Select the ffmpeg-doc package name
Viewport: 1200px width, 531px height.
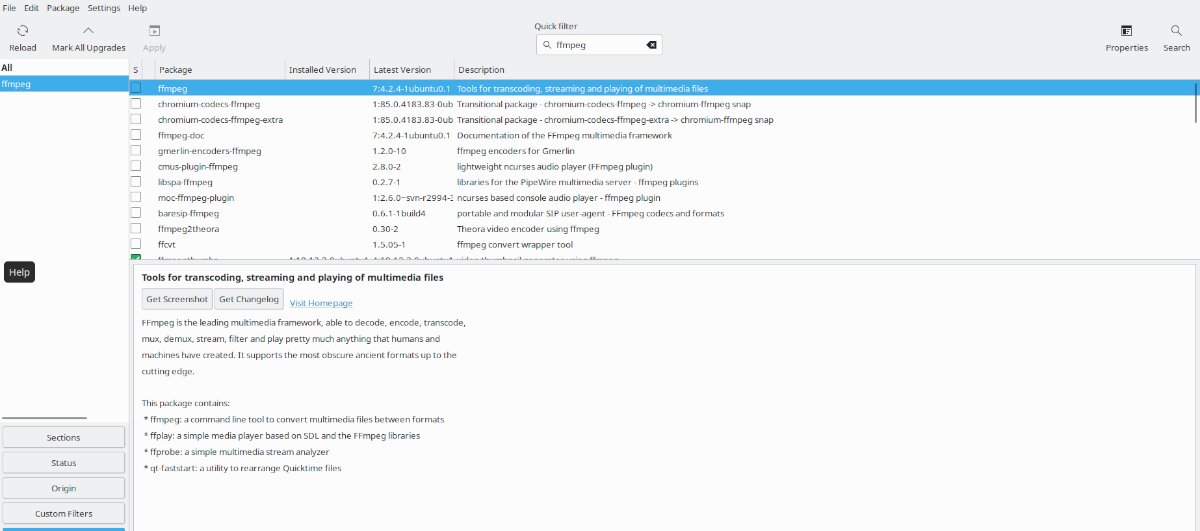(181, 135)
